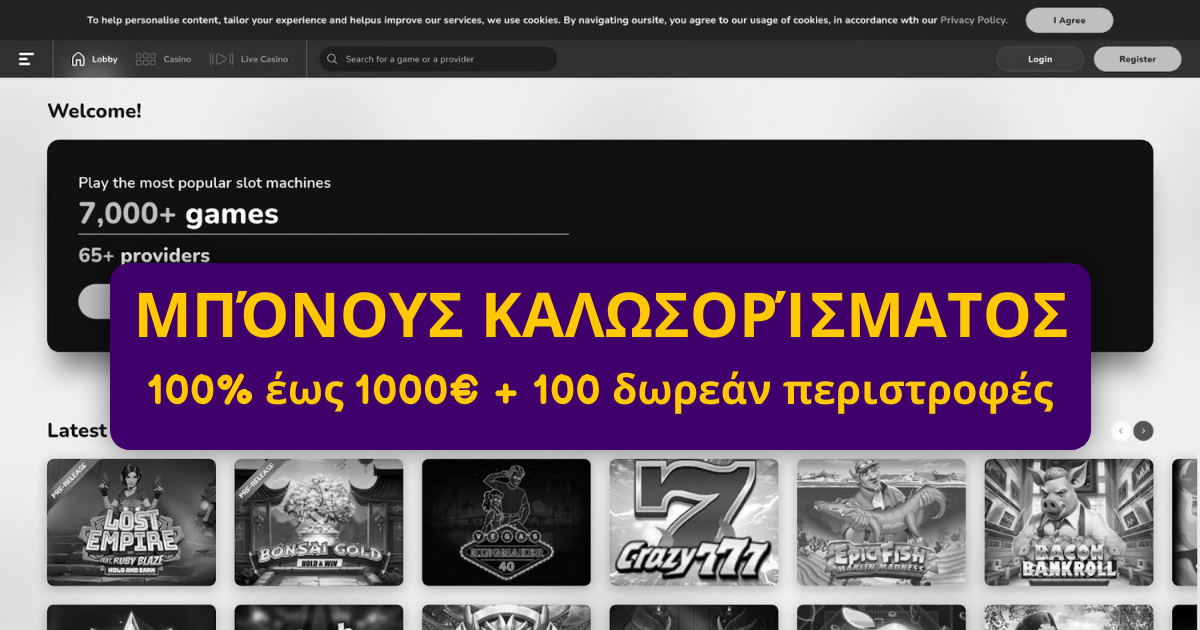This screenshot has width=1200, height=630.
Task: Click the search magnifier icon
Action: pyautogui.click(x=332, y=59)
